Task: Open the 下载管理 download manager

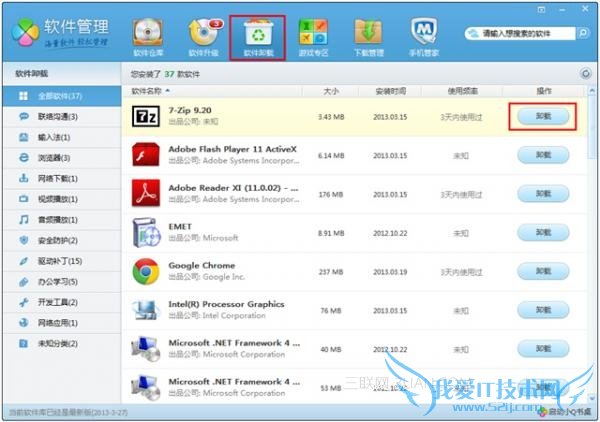Action: pos(368,37)
